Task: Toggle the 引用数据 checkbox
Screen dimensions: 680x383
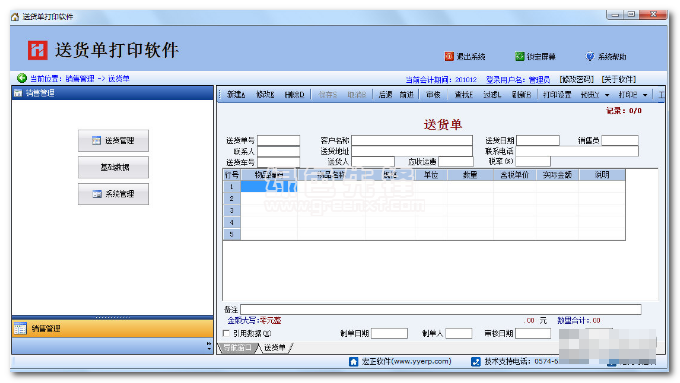Action: click(226, 333)
